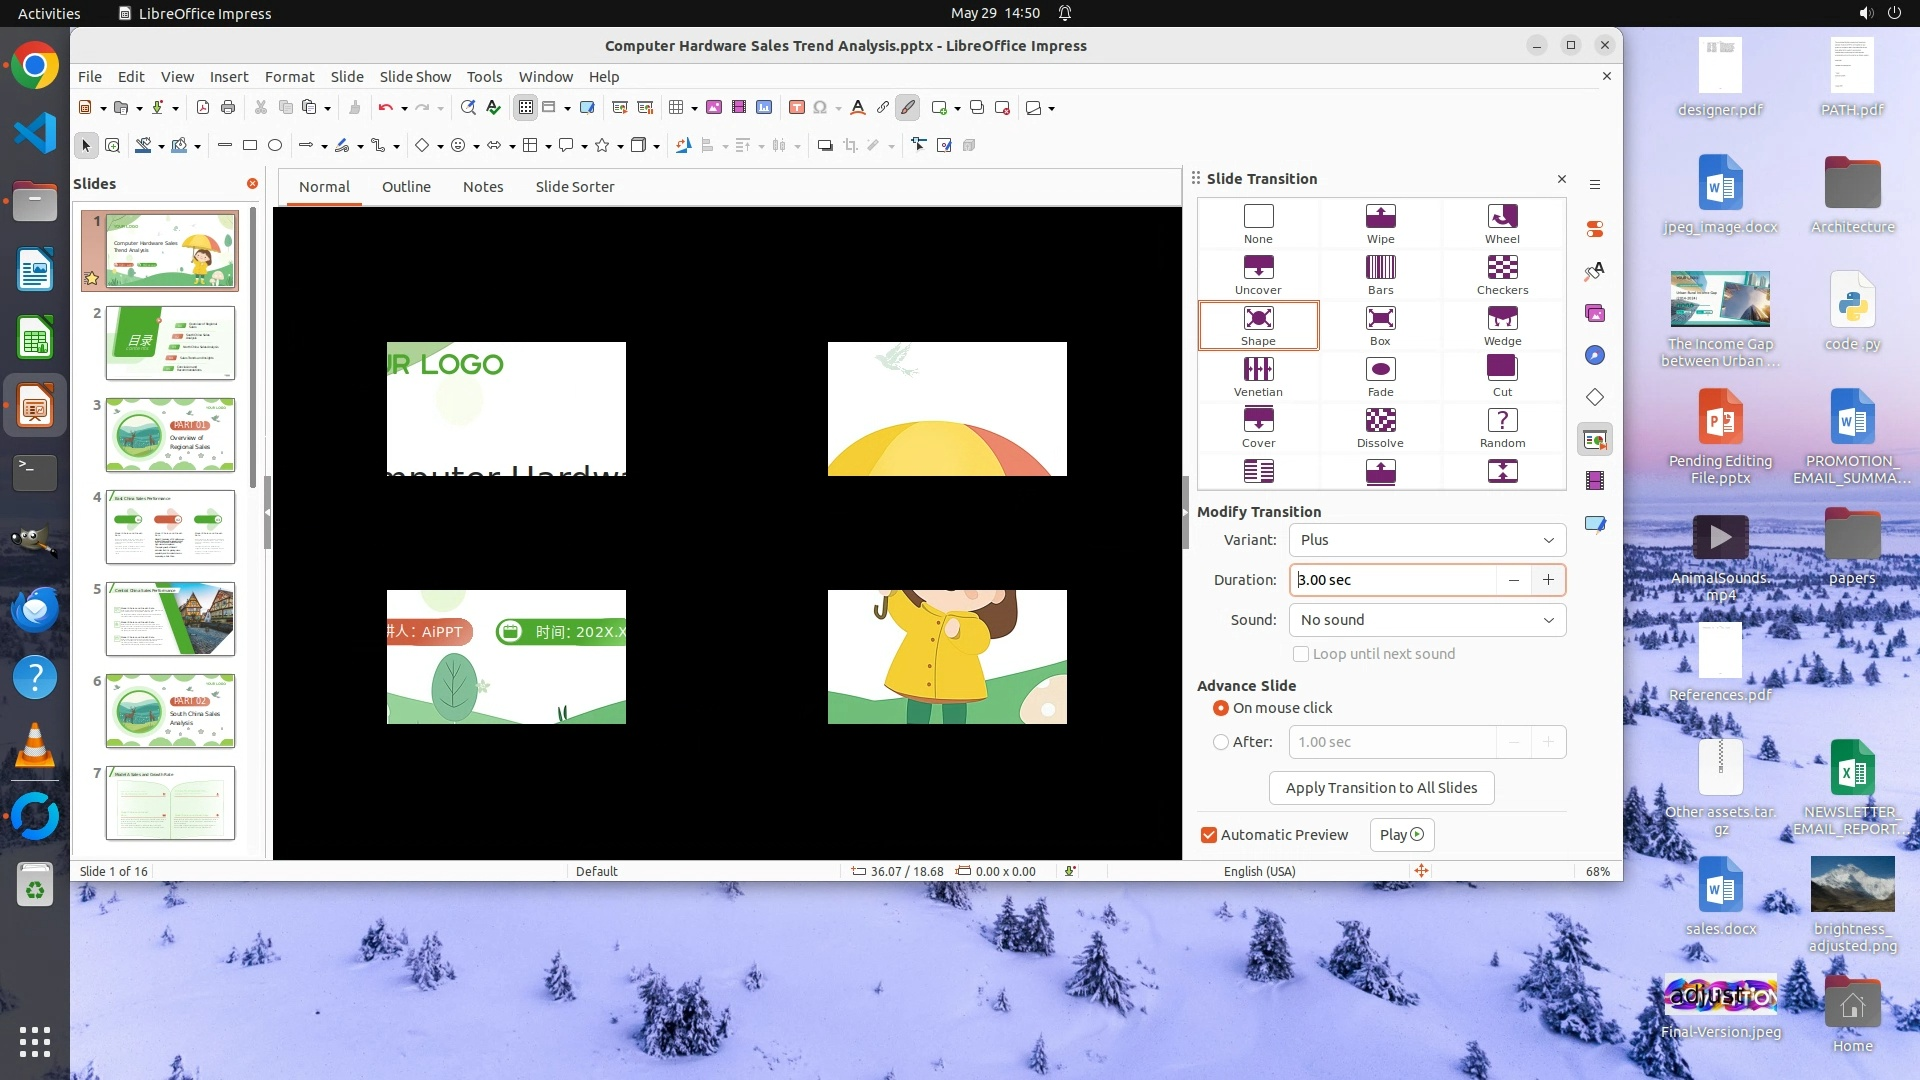Select the Dissolve transition effect
1920x1080 pixels.
[x=1380, y=421]
